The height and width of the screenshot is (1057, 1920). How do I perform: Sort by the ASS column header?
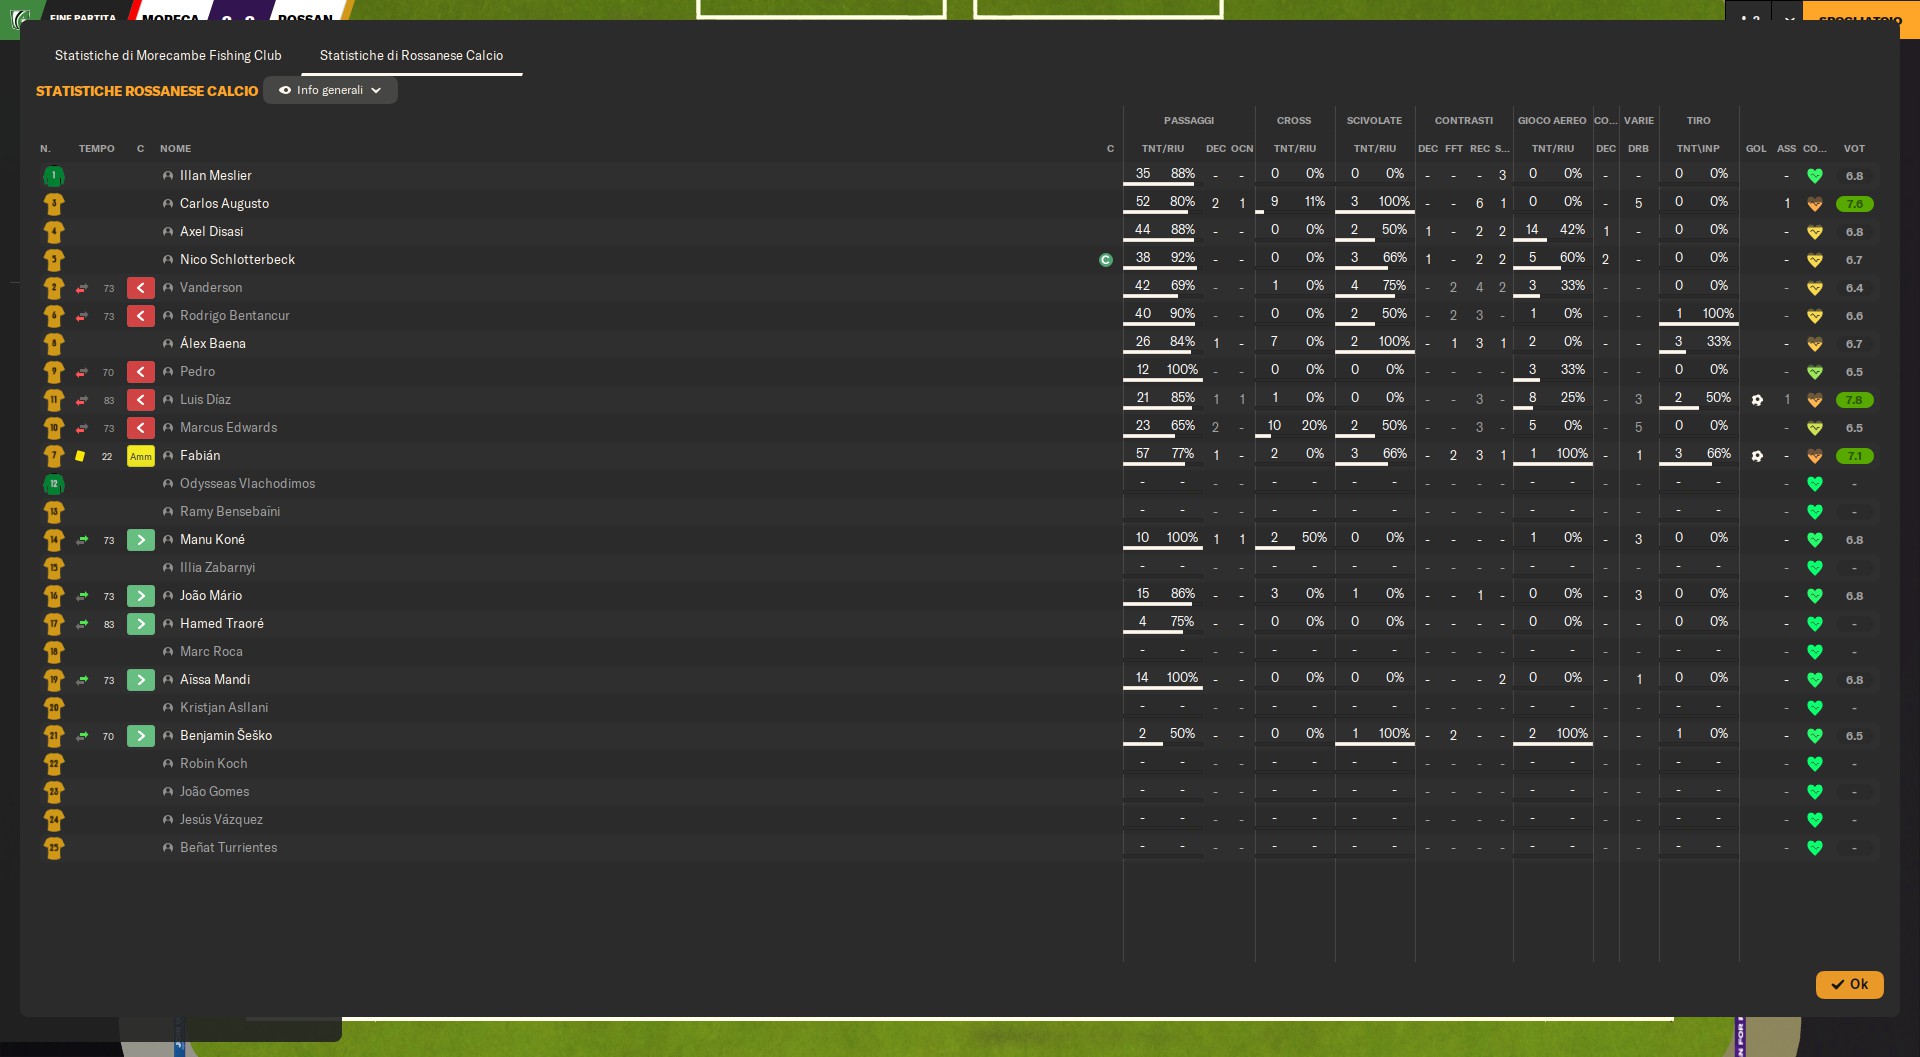click(1787, 149)
